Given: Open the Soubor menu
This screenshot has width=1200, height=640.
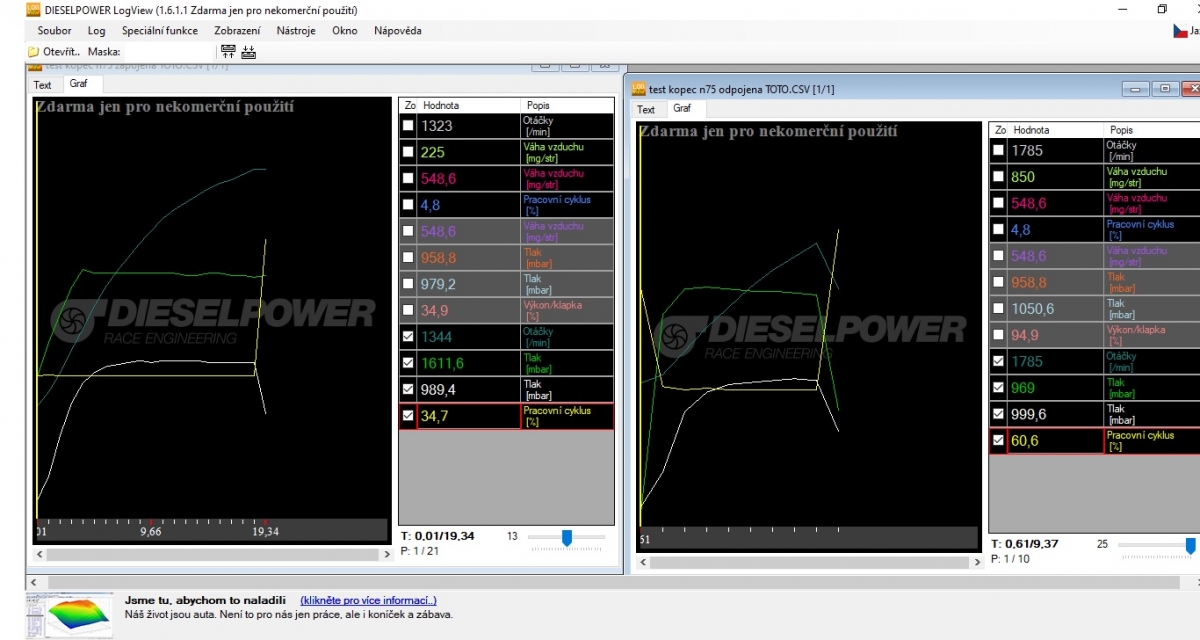Looking at the screenshot, I should [x=55, y=31].
